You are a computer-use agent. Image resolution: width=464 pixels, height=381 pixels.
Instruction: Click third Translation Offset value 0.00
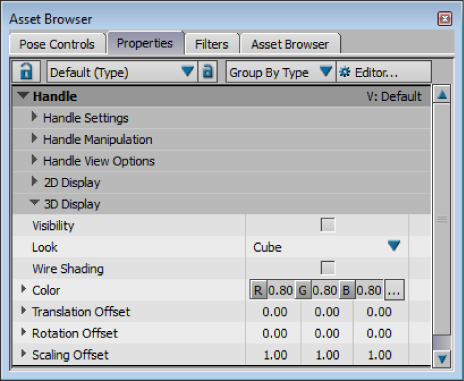pos(379,312)
